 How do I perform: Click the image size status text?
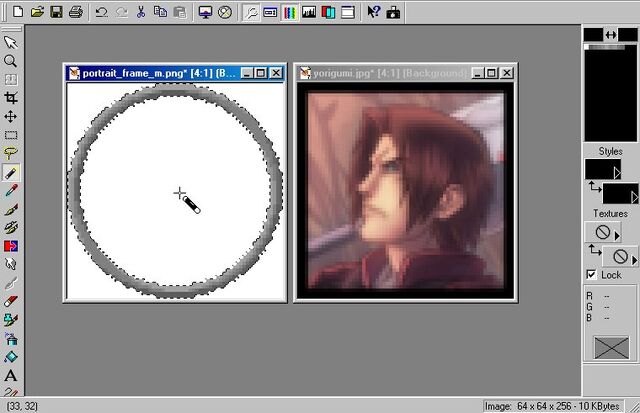552,406
